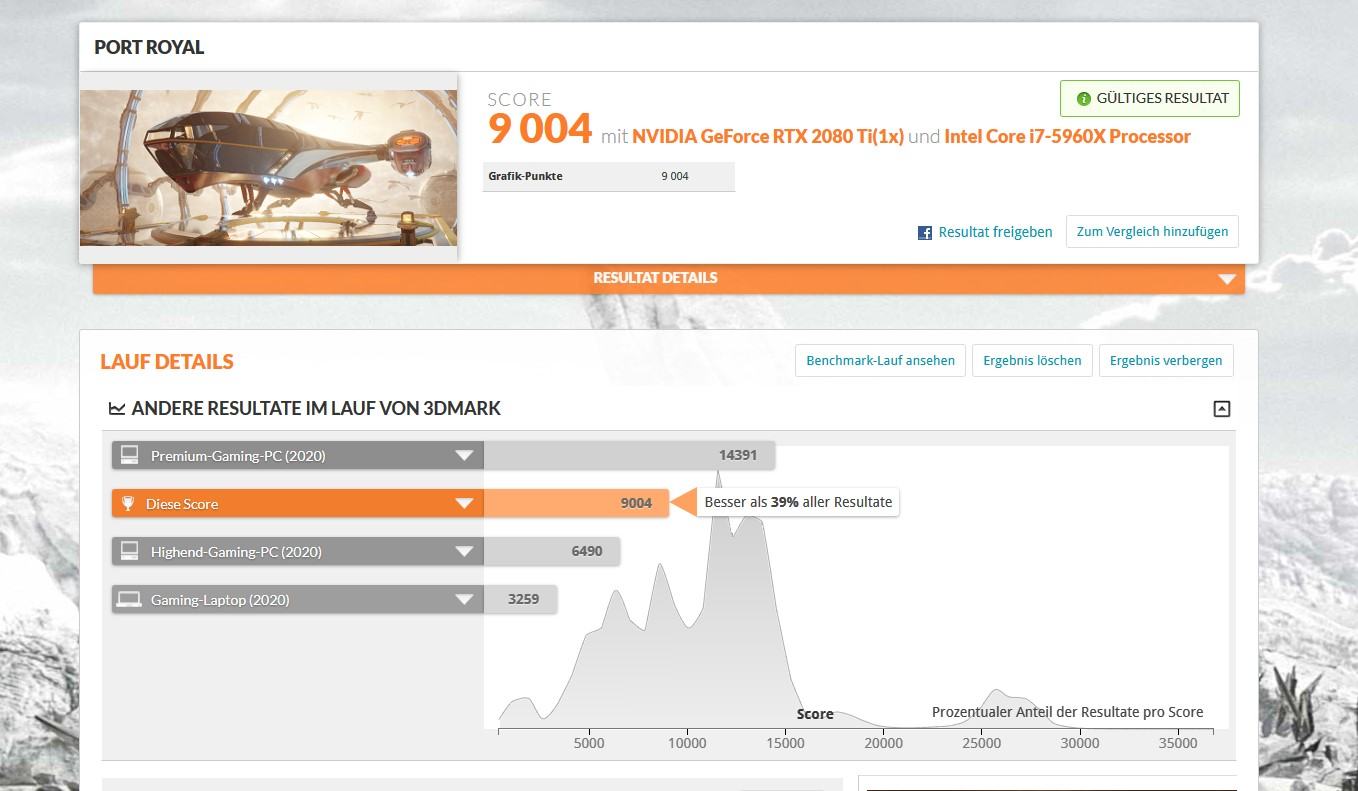The width and height of the screenshot is (1358, 791).
Task: Click the monitor icon on Premium-Gaming-PC row
Action: point(129,455)
